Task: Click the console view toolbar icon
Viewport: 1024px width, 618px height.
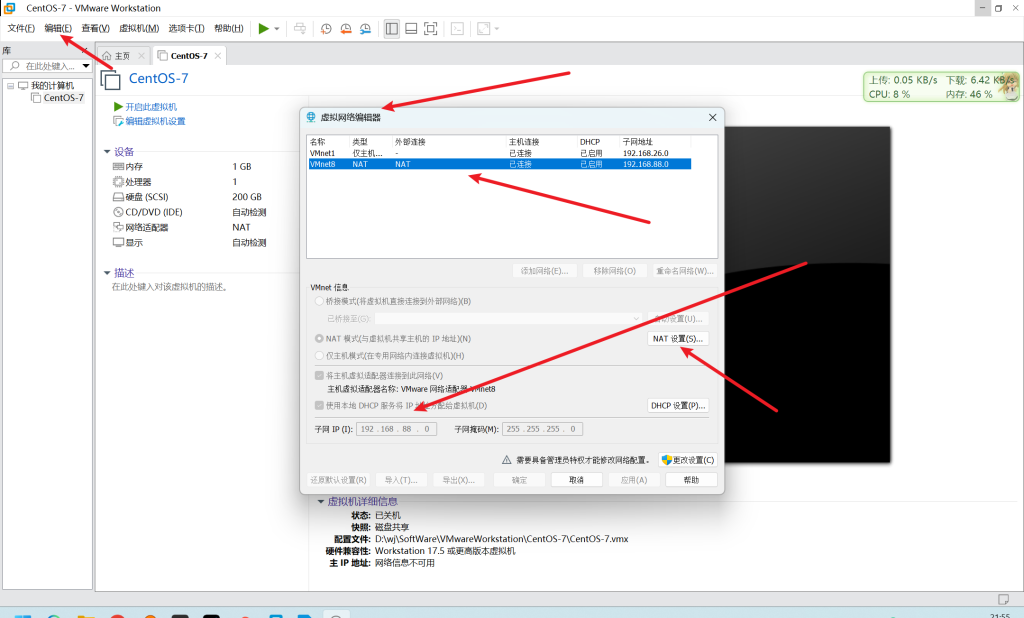Action: coord(457,29)
